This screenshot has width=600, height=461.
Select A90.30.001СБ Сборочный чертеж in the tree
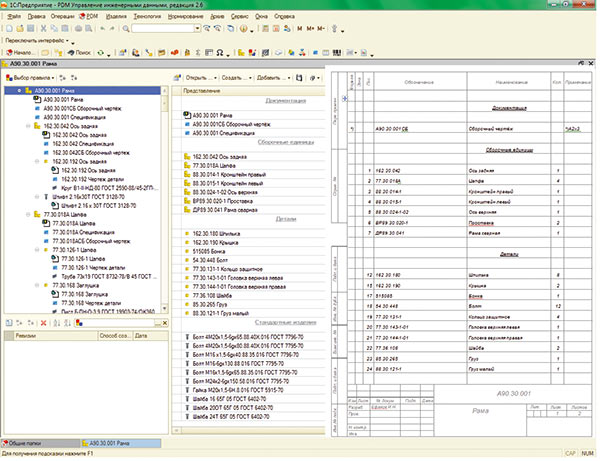[80, 107]
